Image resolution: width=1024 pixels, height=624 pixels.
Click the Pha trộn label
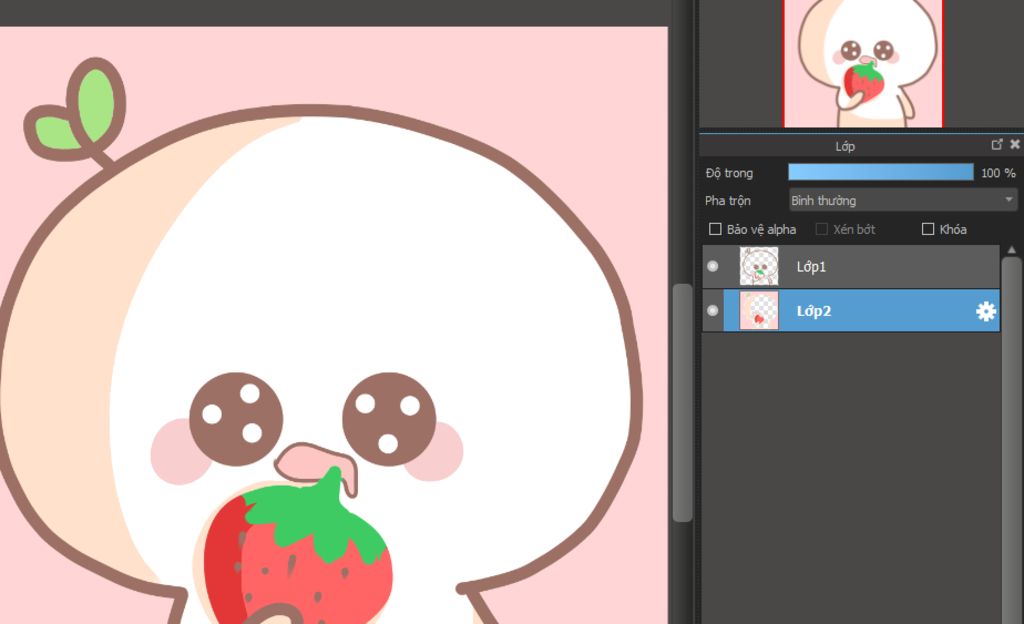(728, 200)
